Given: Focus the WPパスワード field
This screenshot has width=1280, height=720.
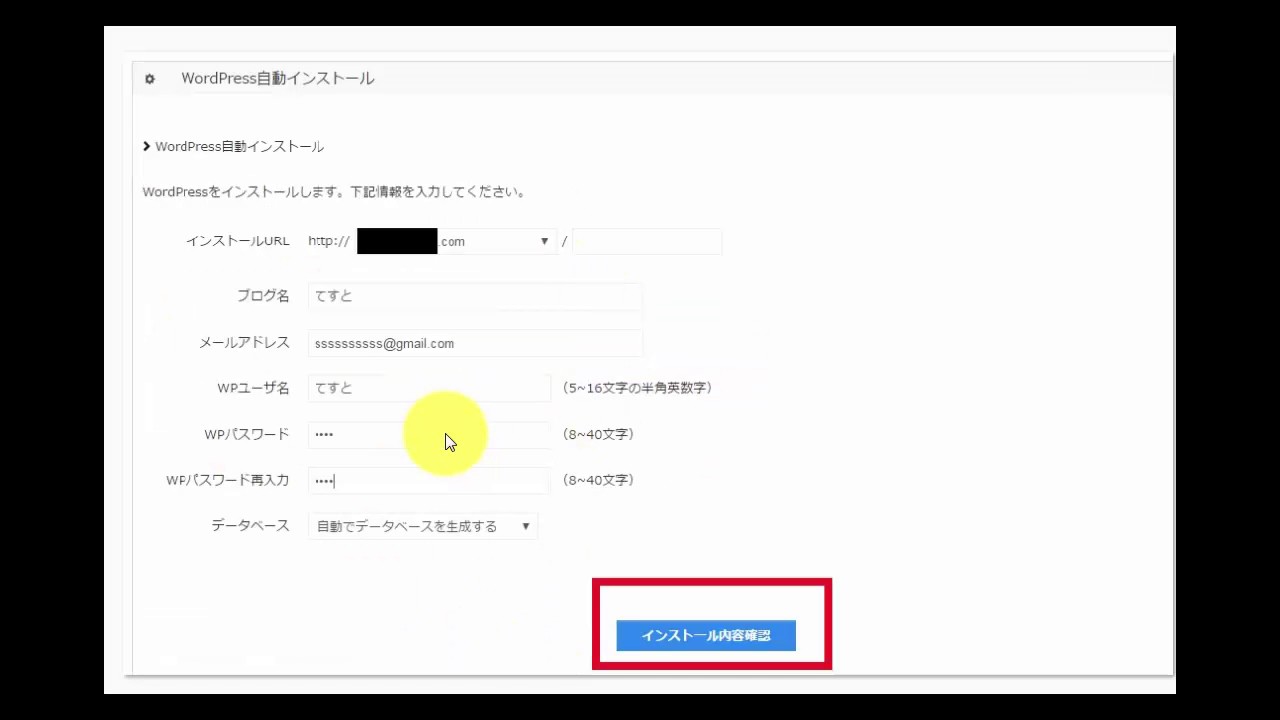Looking at the screenshot, I should click(429, 434).
